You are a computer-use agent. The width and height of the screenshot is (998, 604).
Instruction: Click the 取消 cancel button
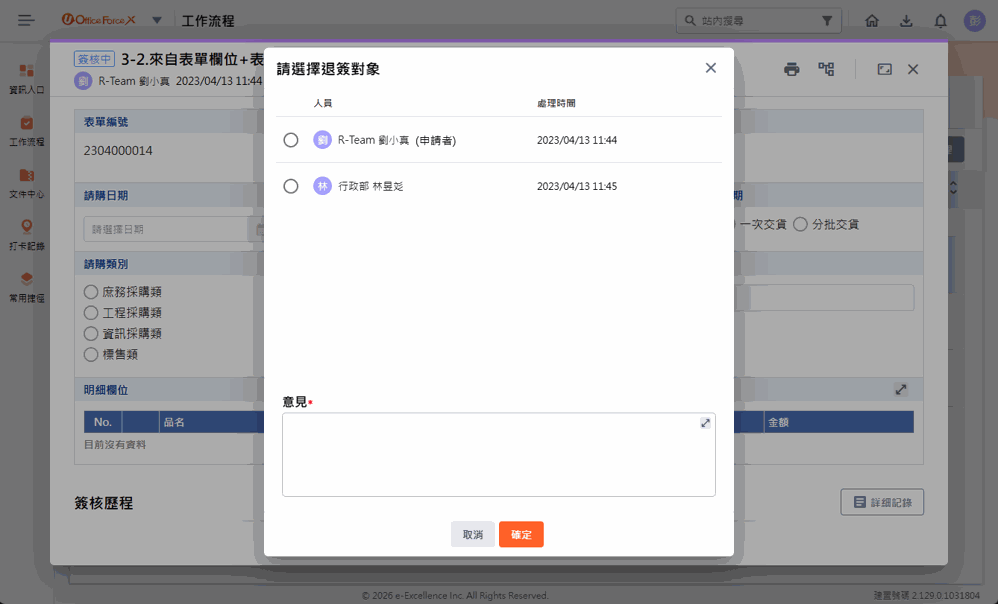(x=472, y=535)
